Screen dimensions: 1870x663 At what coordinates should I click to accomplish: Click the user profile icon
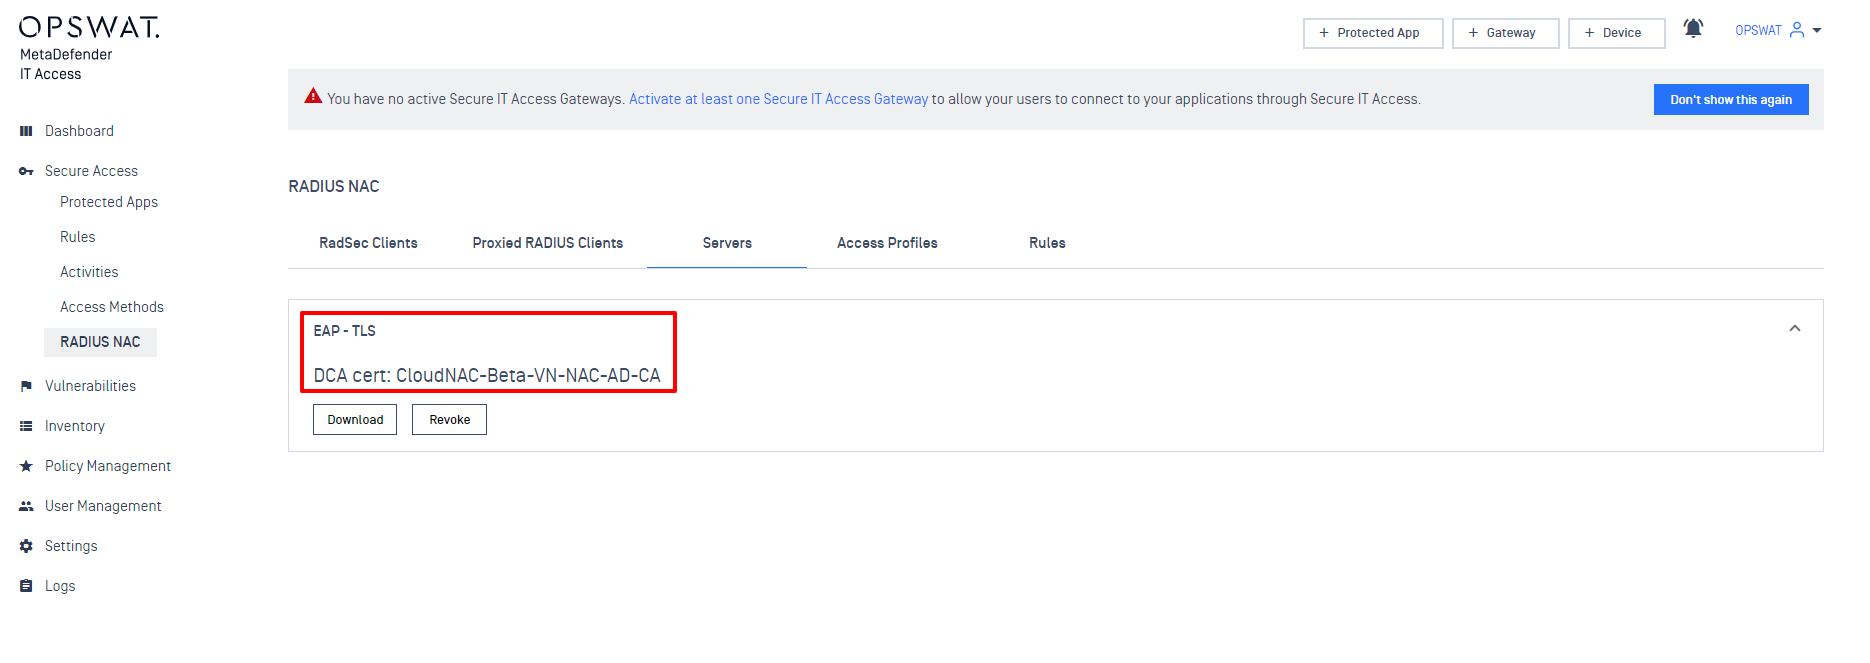coord(1797,30)
